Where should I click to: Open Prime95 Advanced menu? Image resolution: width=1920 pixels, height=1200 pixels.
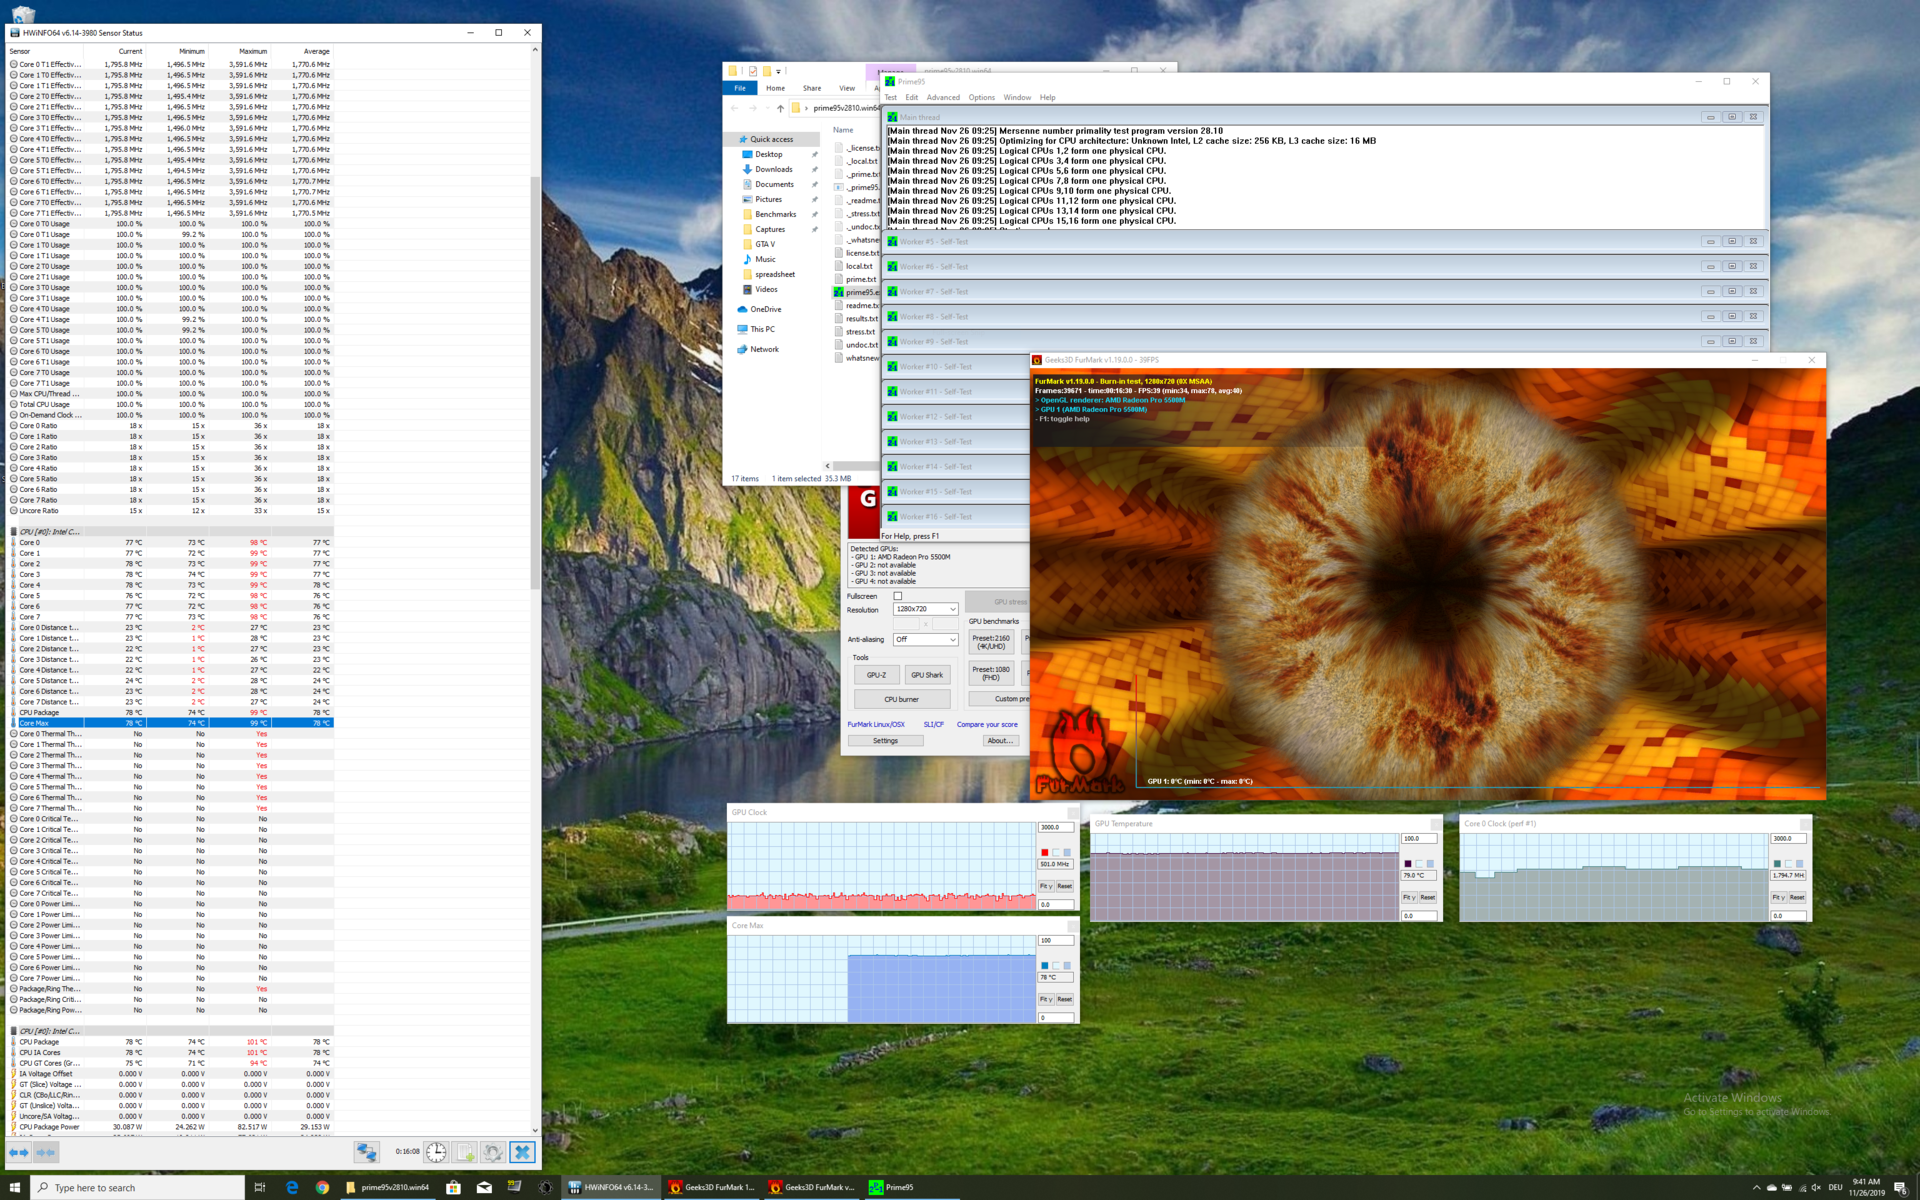point(942,97)
